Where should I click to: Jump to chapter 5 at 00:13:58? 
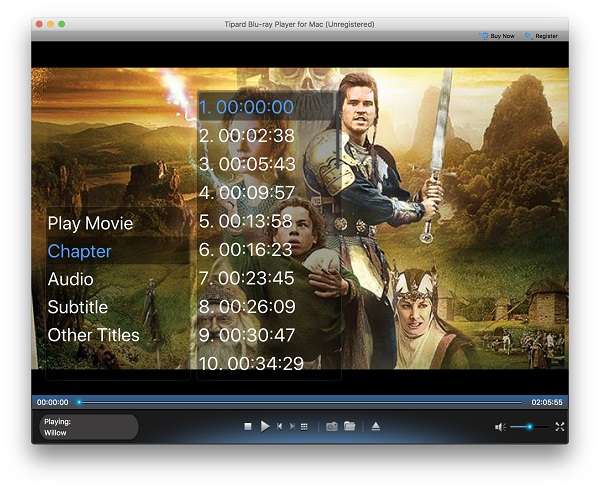click(246, 221)
